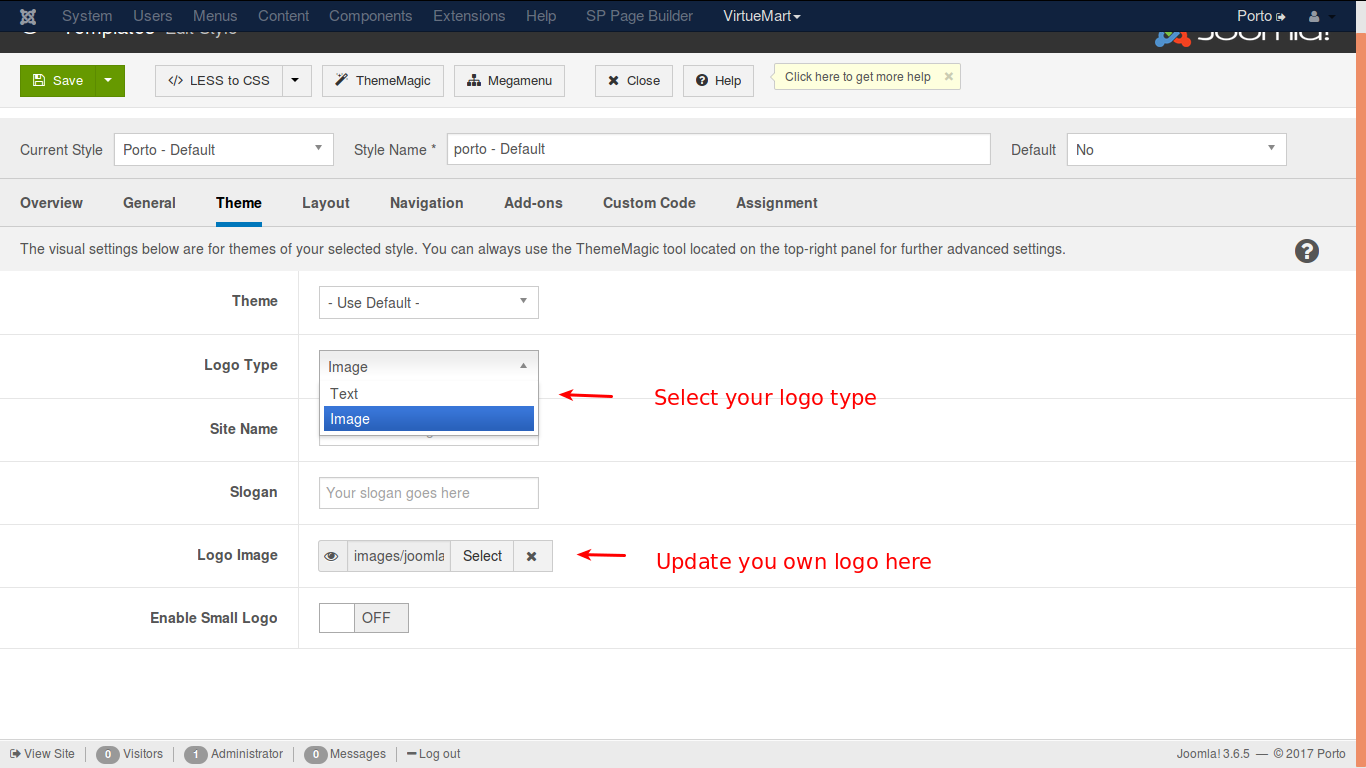Screen dimensions: 1366x768
Task: Click the Style Name input field
Action: (x=718, y=149)
